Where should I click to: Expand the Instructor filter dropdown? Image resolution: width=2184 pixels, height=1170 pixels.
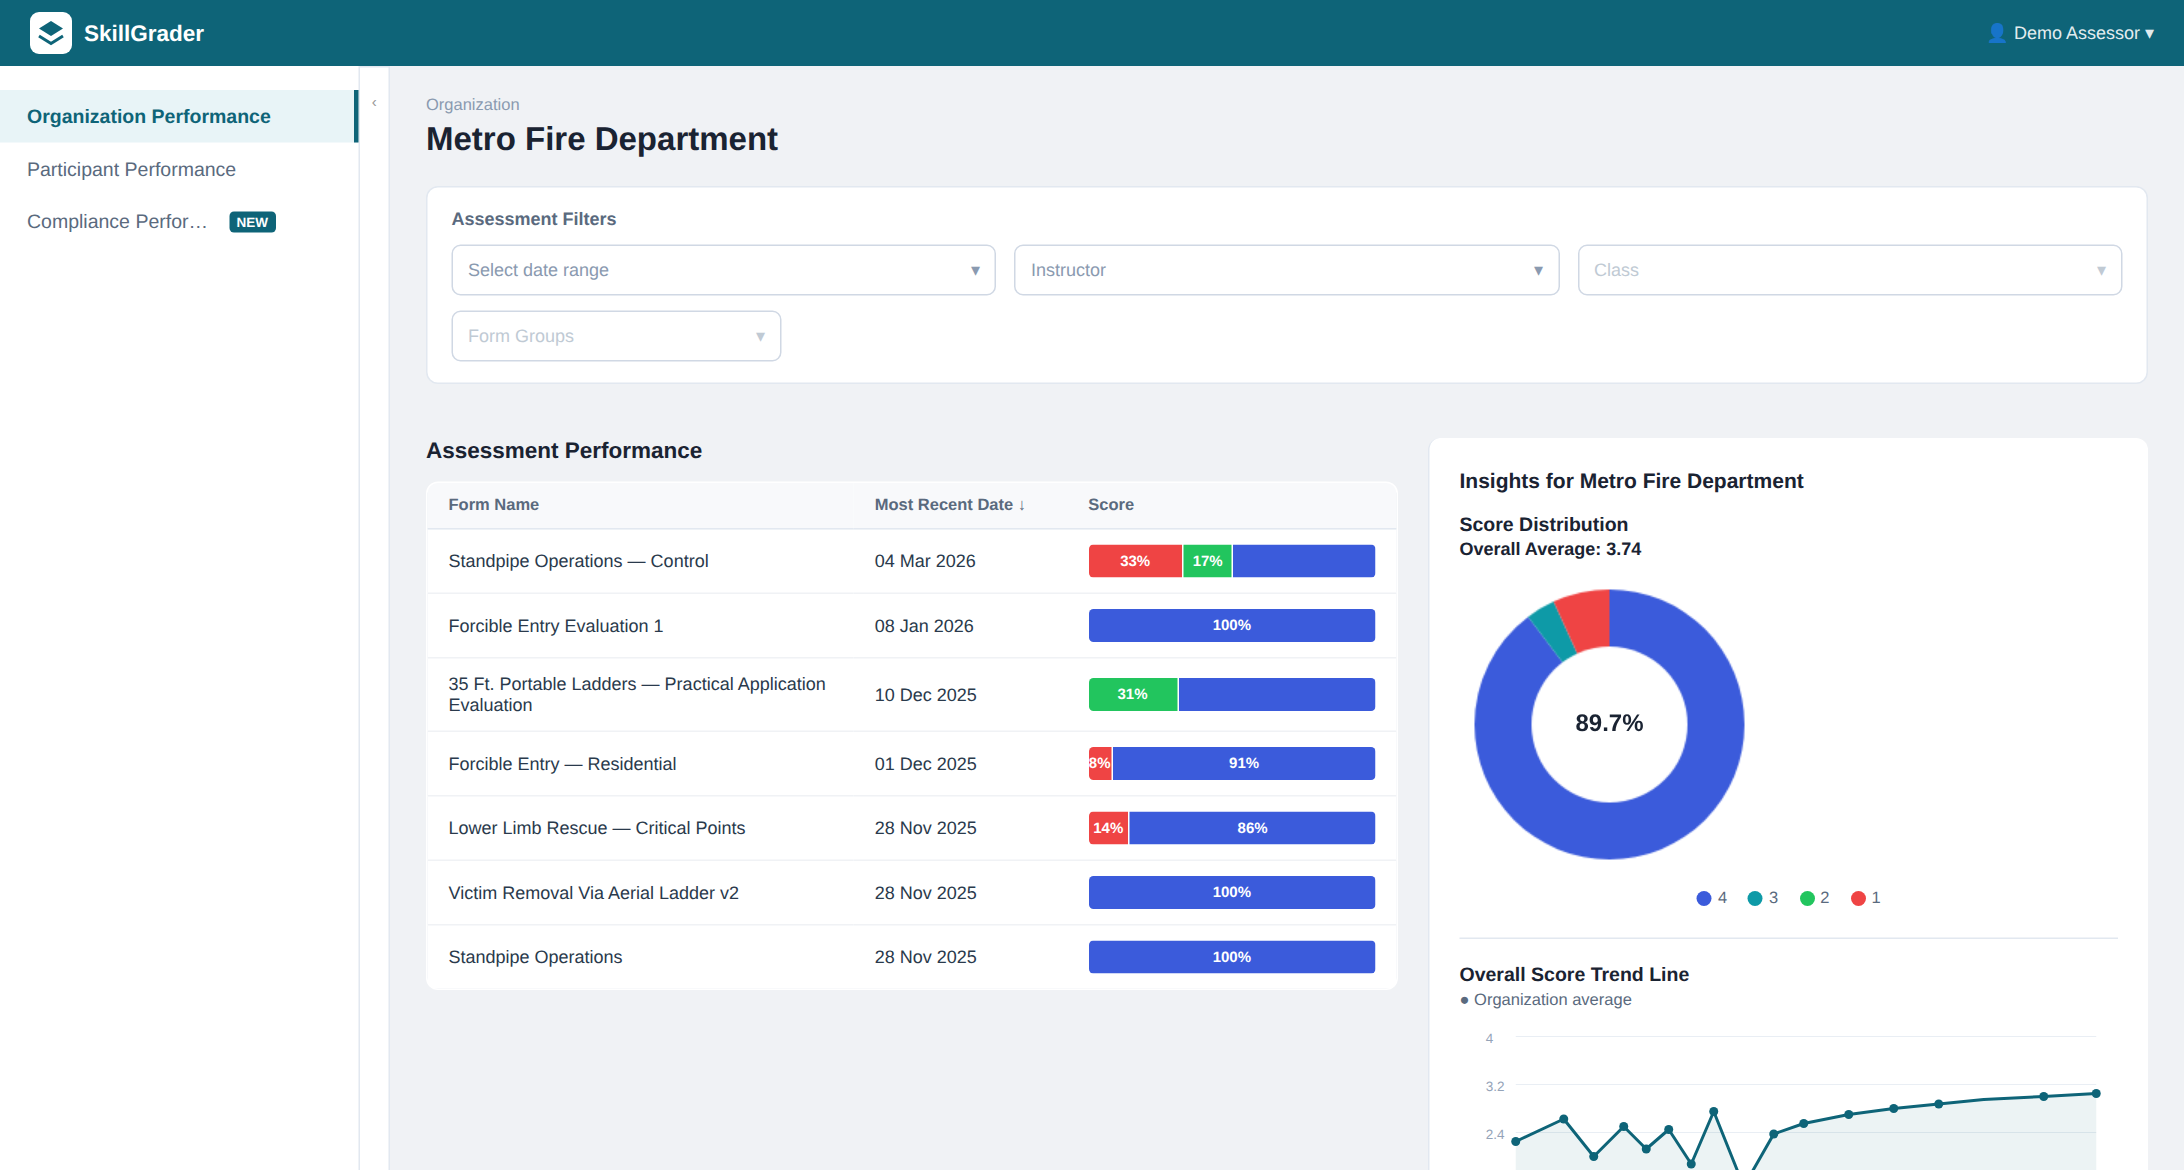pos(1286,270)
